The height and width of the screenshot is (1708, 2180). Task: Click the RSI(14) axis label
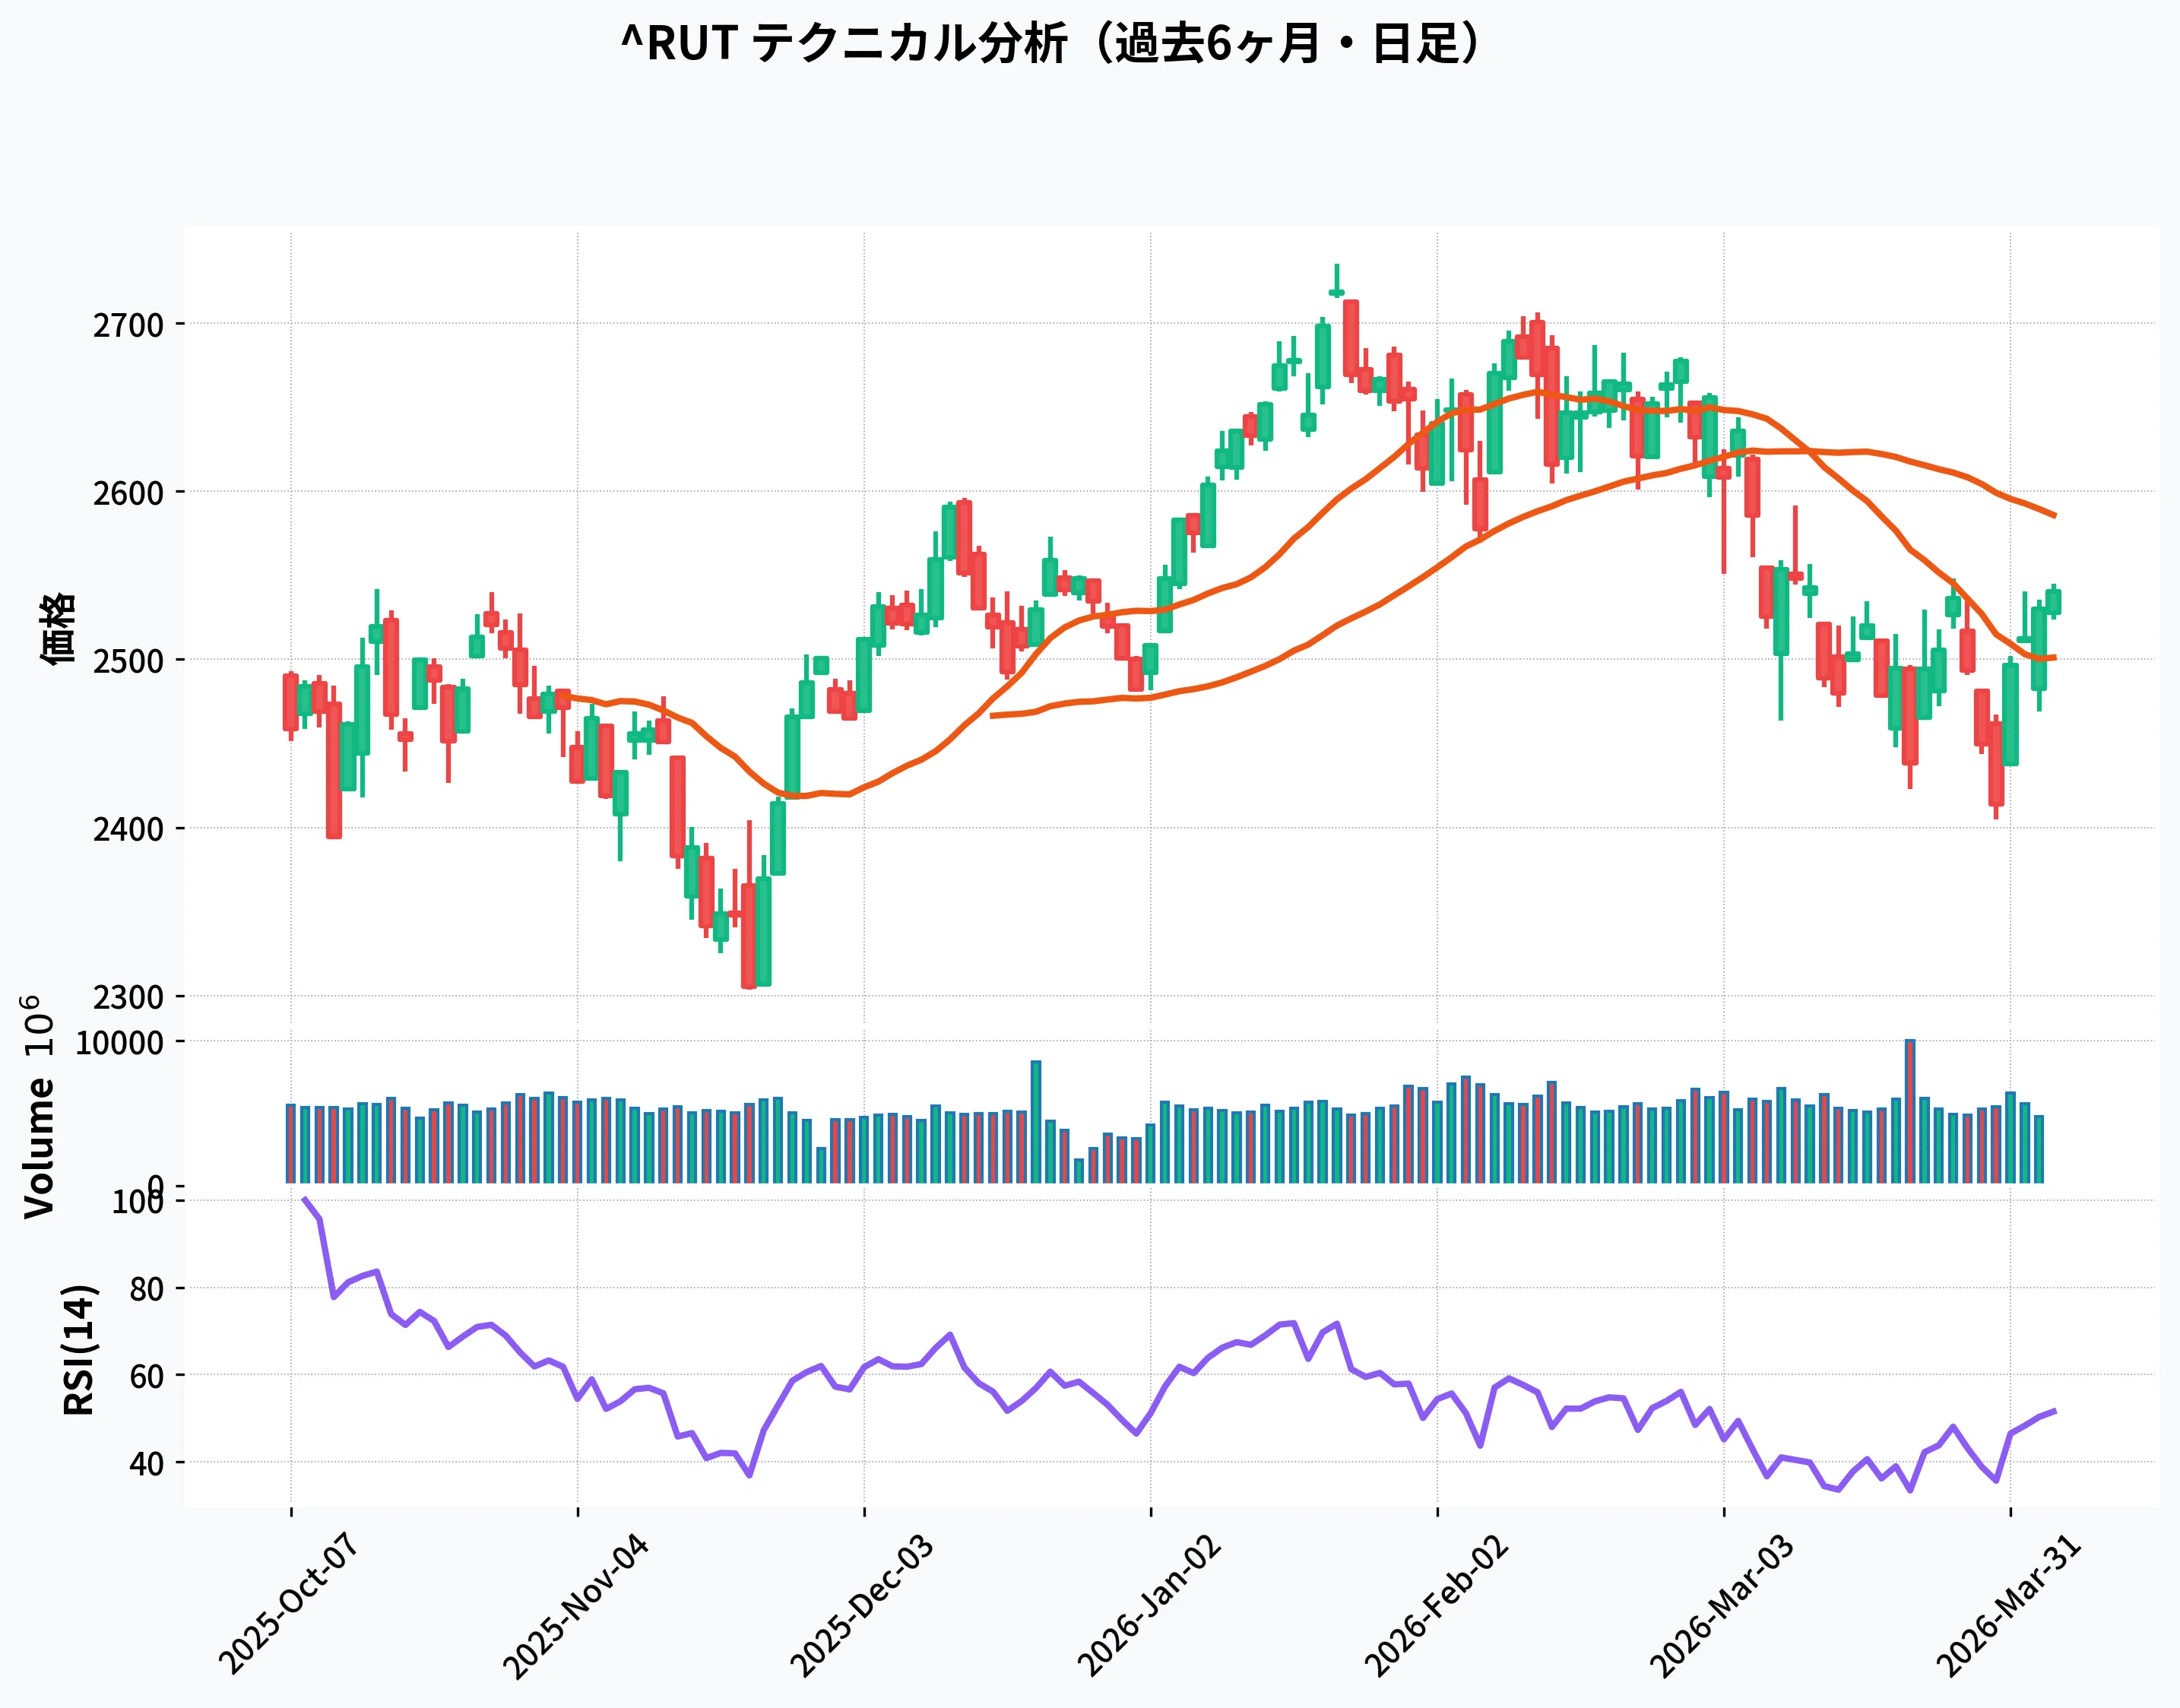click(x=79, y=1349)
